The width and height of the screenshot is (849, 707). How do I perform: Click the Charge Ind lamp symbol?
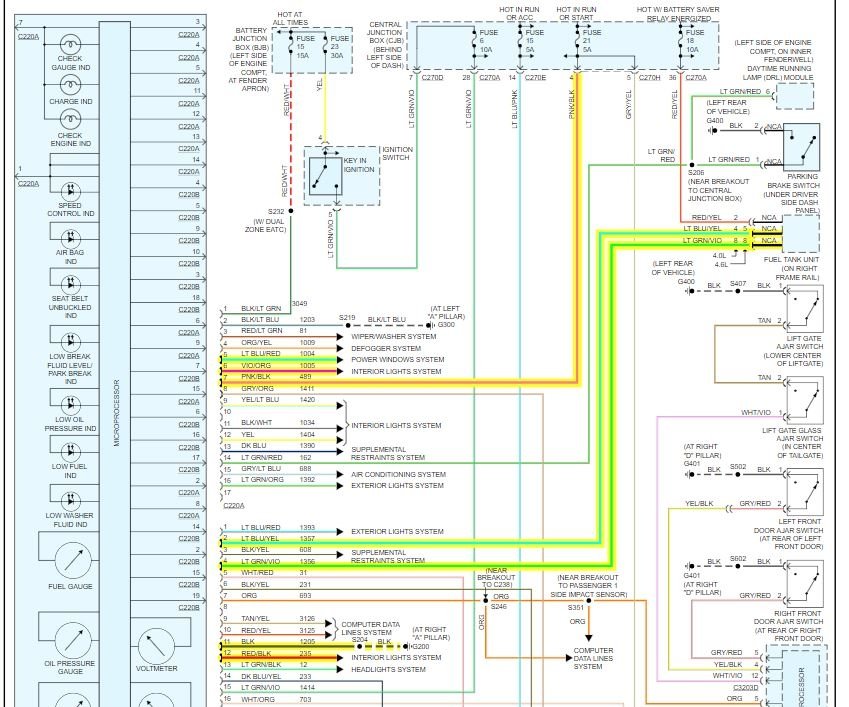(x=70, y=84)
